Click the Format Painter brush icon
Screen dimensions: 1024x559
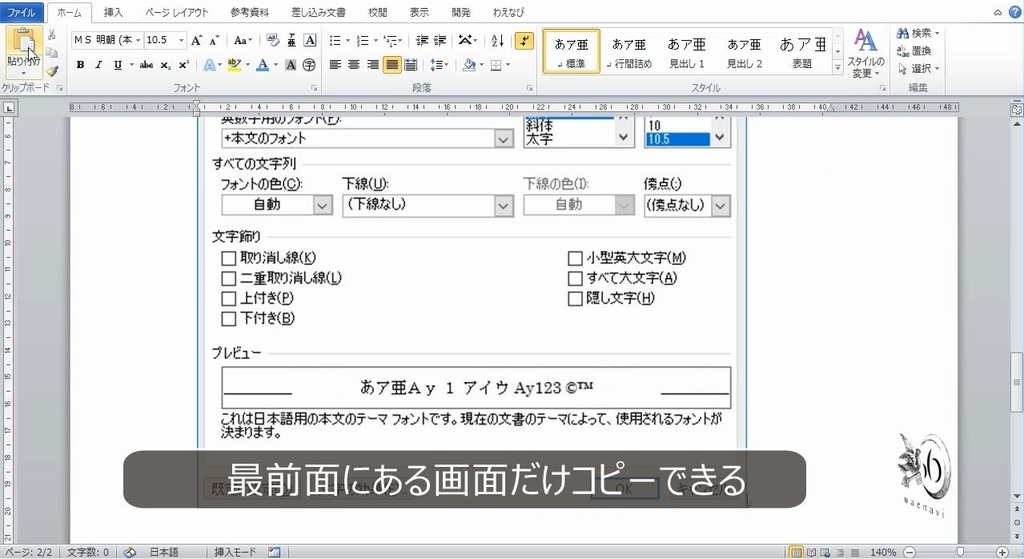coord(52,71)
